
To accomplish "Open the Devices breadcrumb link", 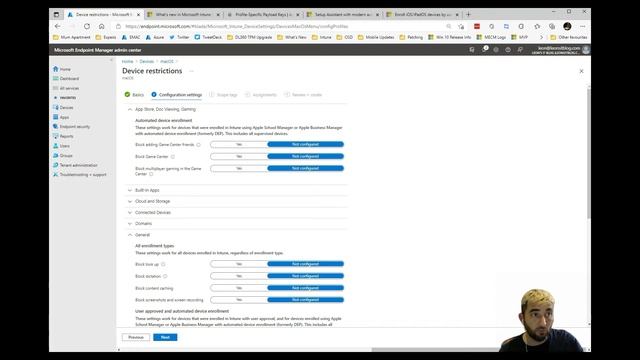I will point(147,61).
